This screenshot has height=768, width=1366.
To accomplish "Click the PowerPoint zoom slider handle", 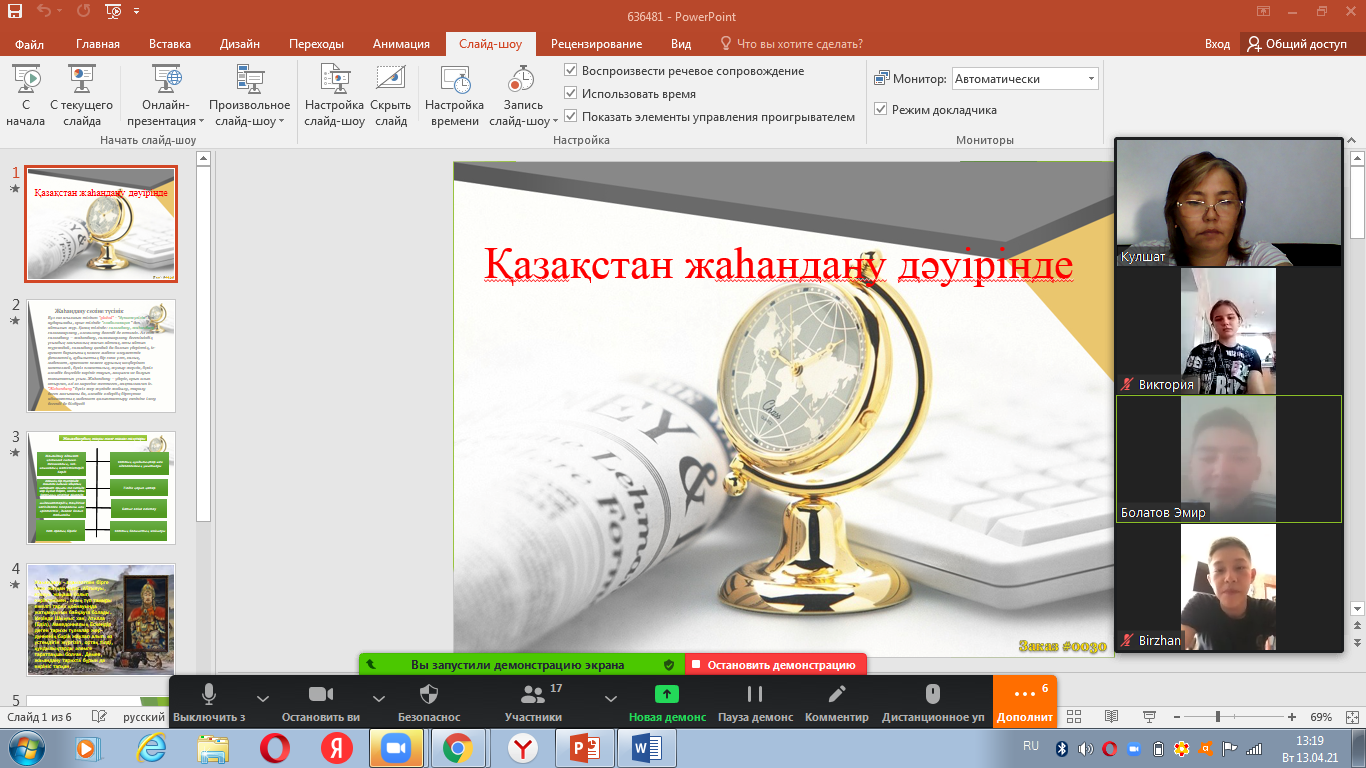I will 1217,717.
